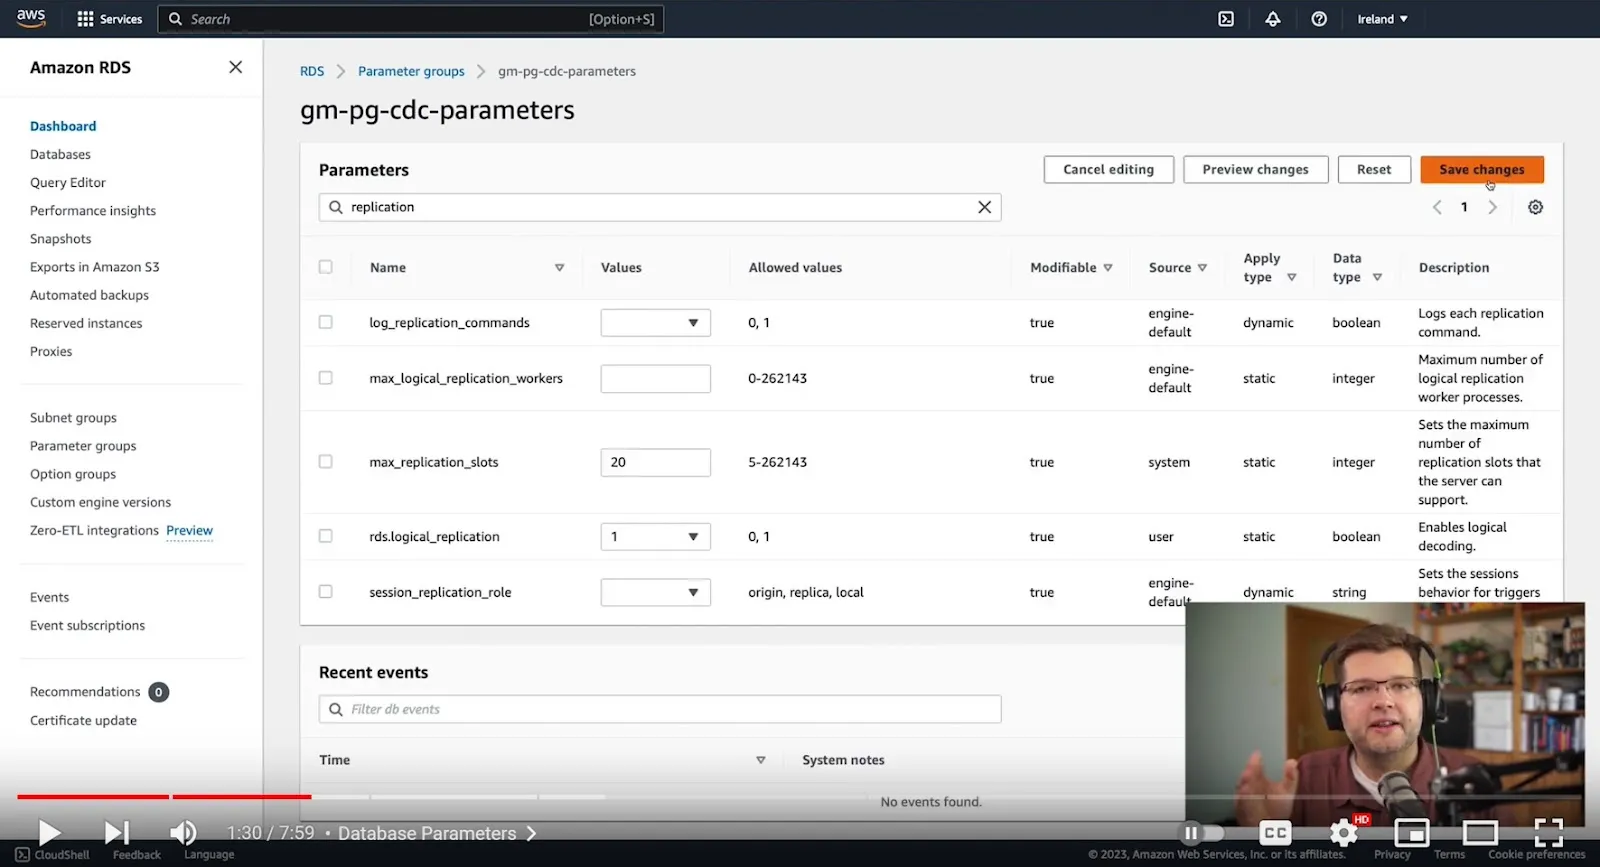Open Query Editor in the sidebar

pos(67,182)
